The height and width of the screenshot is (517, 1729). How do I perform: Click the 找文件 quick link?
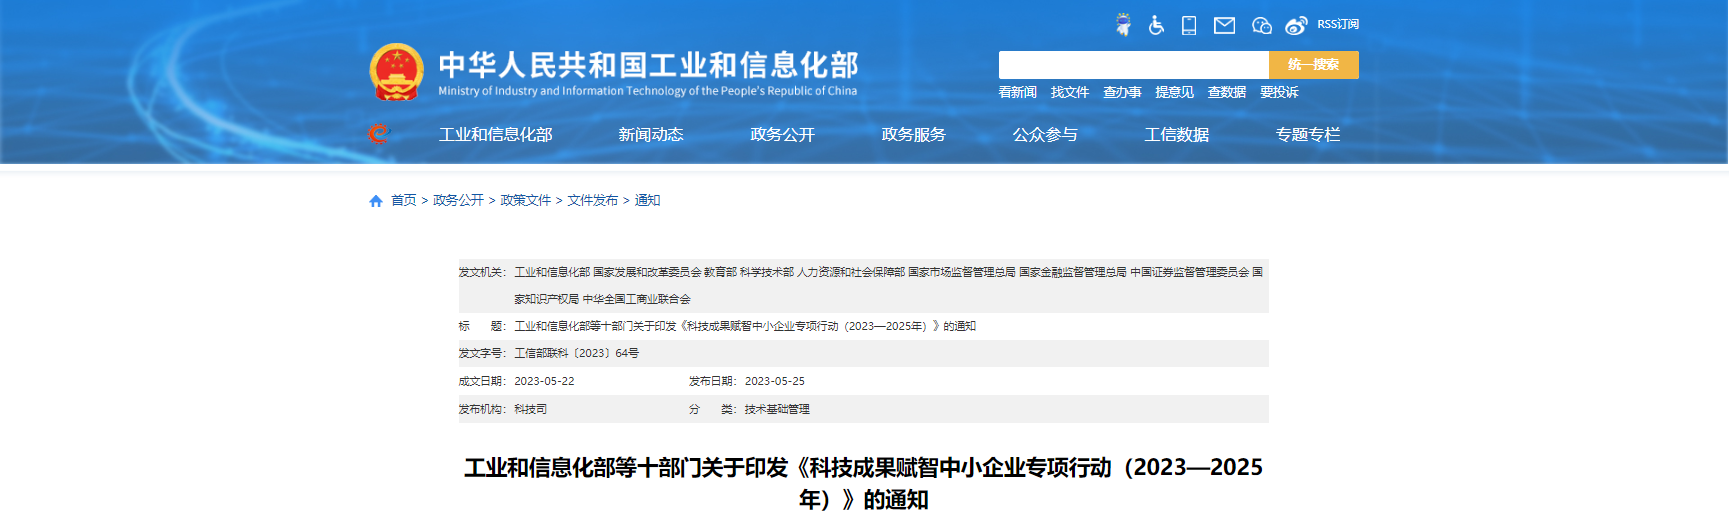tap(1069, 92)
